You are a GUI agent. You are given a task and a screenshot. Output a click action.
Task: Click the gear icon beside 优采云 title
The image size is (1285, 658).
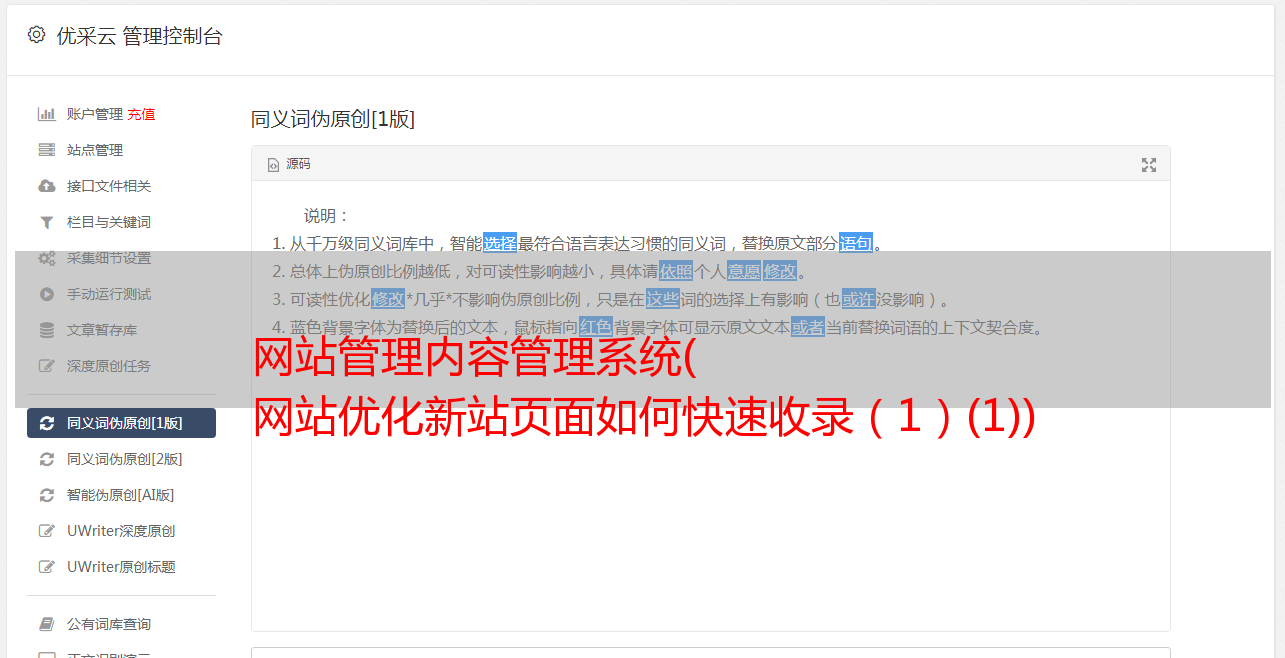pos(36,35)
